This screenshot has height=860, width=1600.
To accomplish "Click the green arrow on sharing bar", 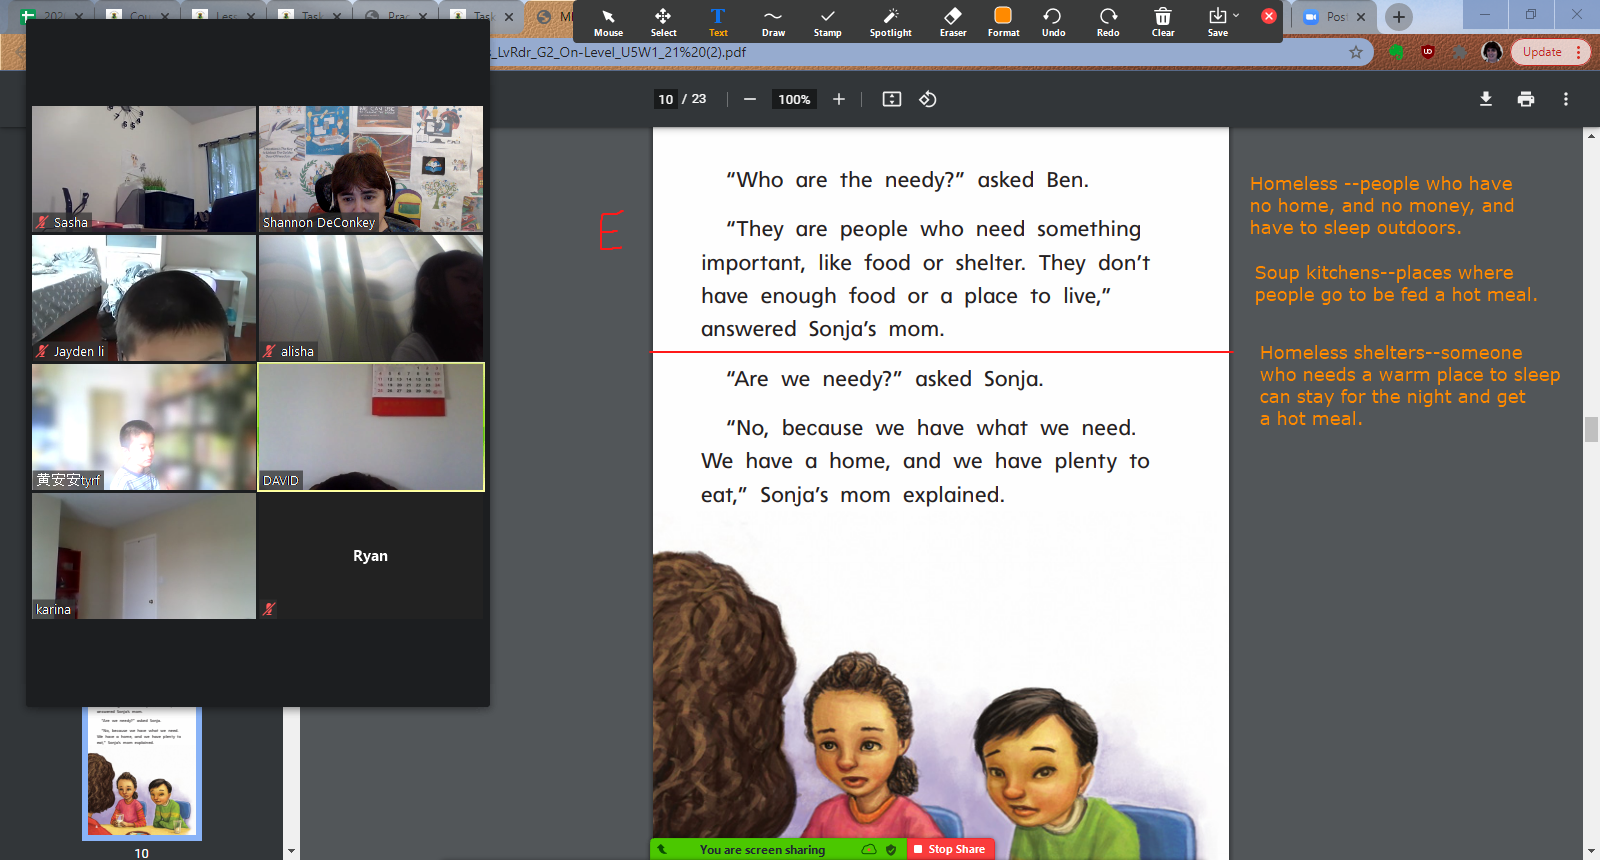I will [662, 849].
